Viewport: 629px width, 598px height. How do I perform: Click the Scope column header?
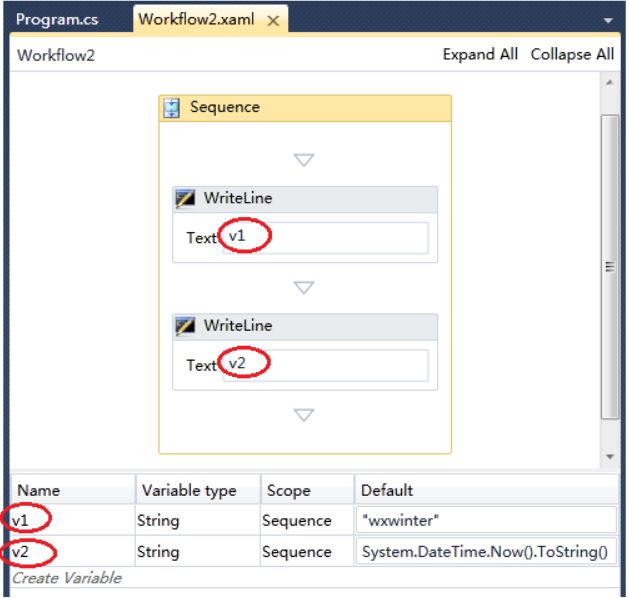tap(307, 490)
